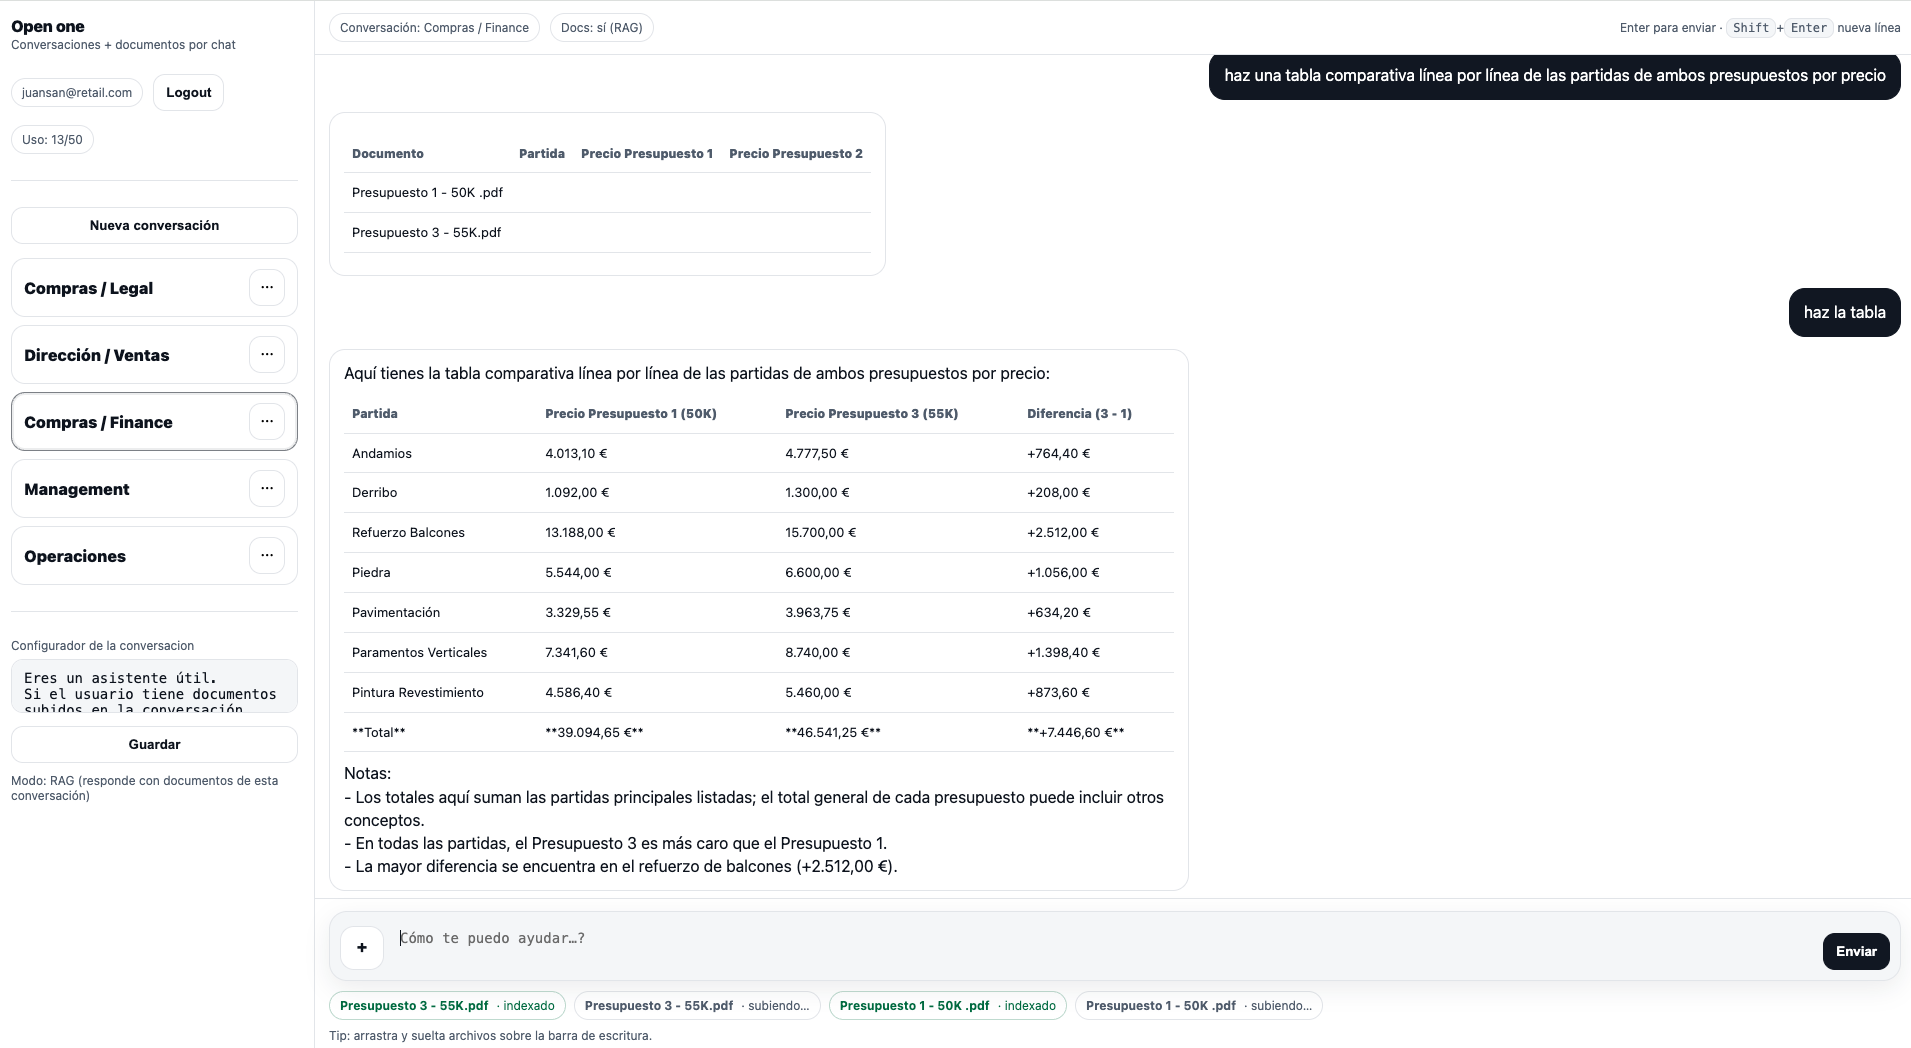Send the message with Enviar

point(1855,951)
